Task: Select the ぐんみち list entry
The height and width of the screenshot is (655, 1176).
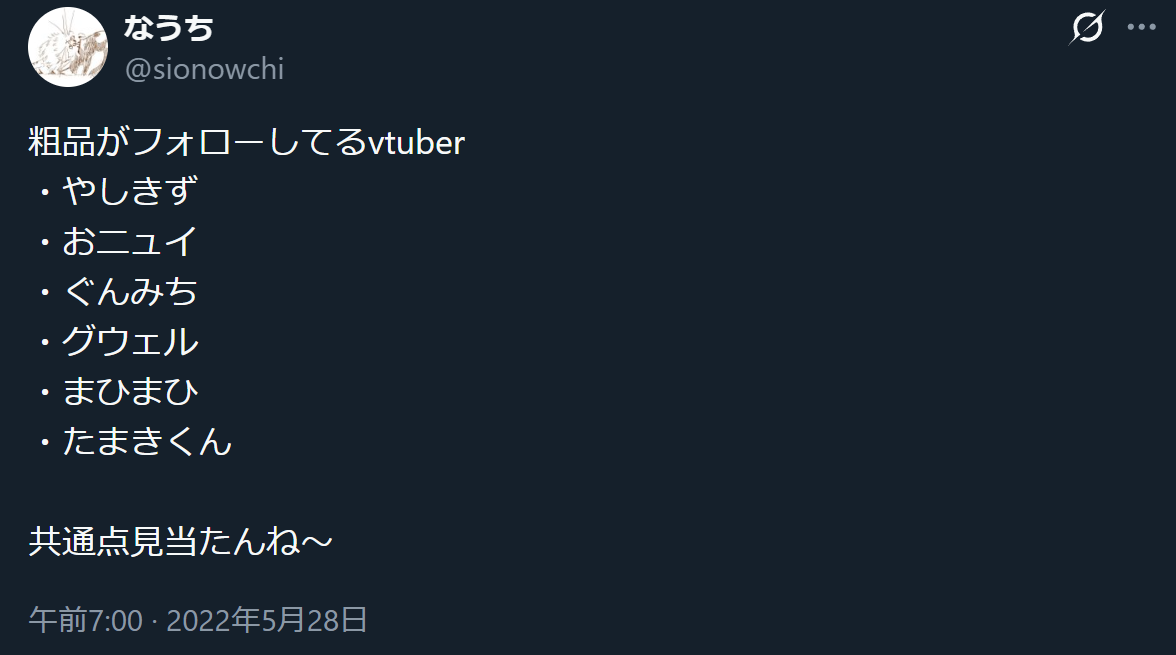Action: click(x=129, y=291)
